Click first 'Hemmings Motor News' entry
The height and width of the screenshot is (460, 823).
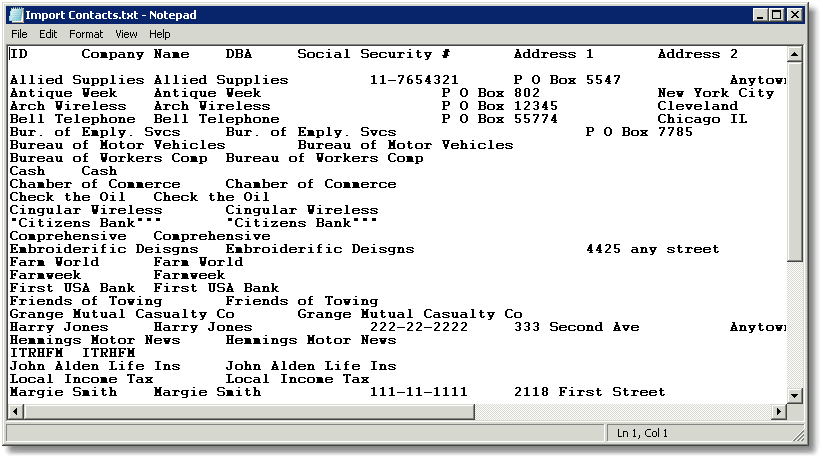point(95,340)
